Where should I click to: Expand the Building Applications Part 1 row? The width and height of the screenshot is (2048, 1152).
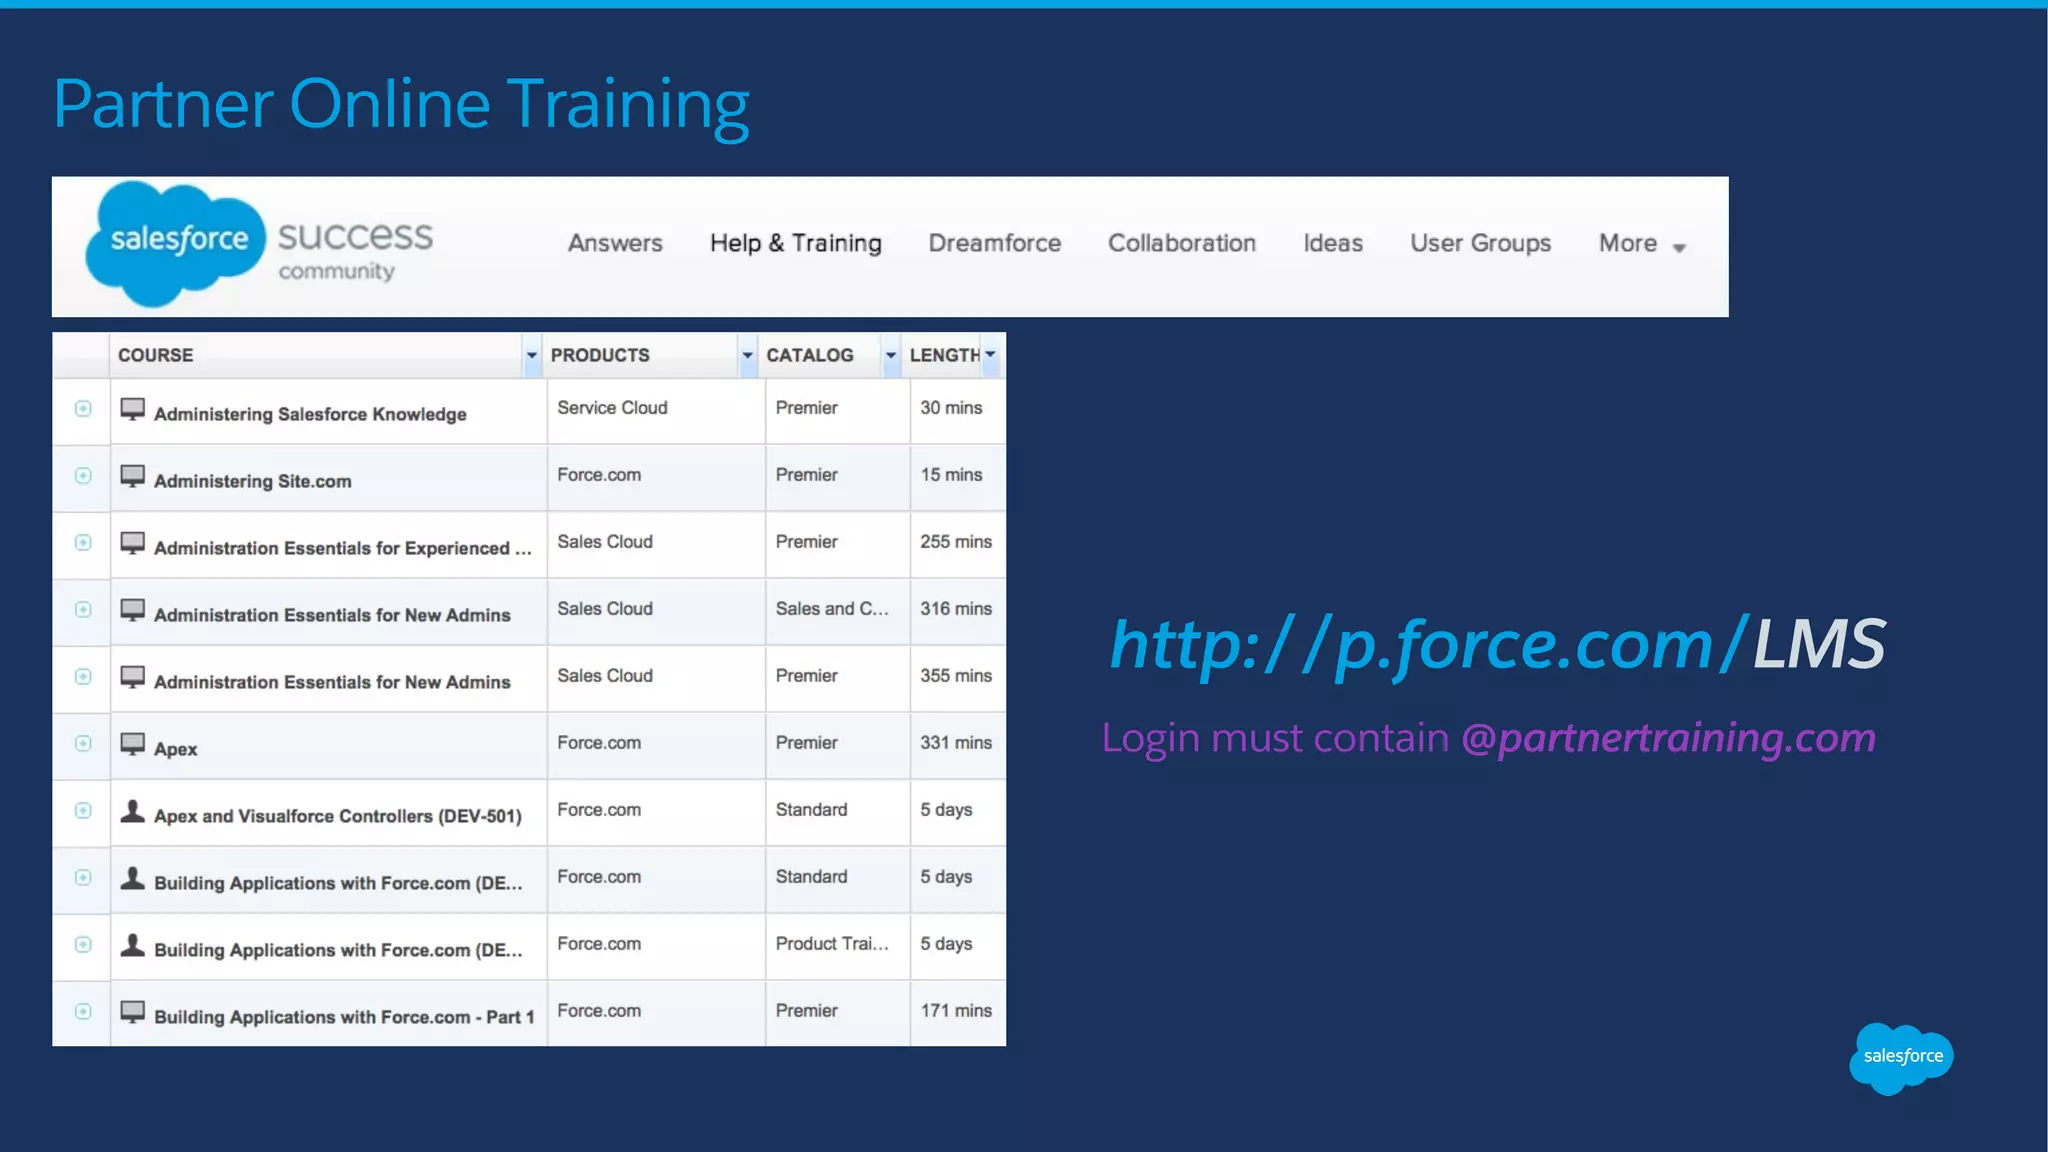click(x=83, y=1012)
